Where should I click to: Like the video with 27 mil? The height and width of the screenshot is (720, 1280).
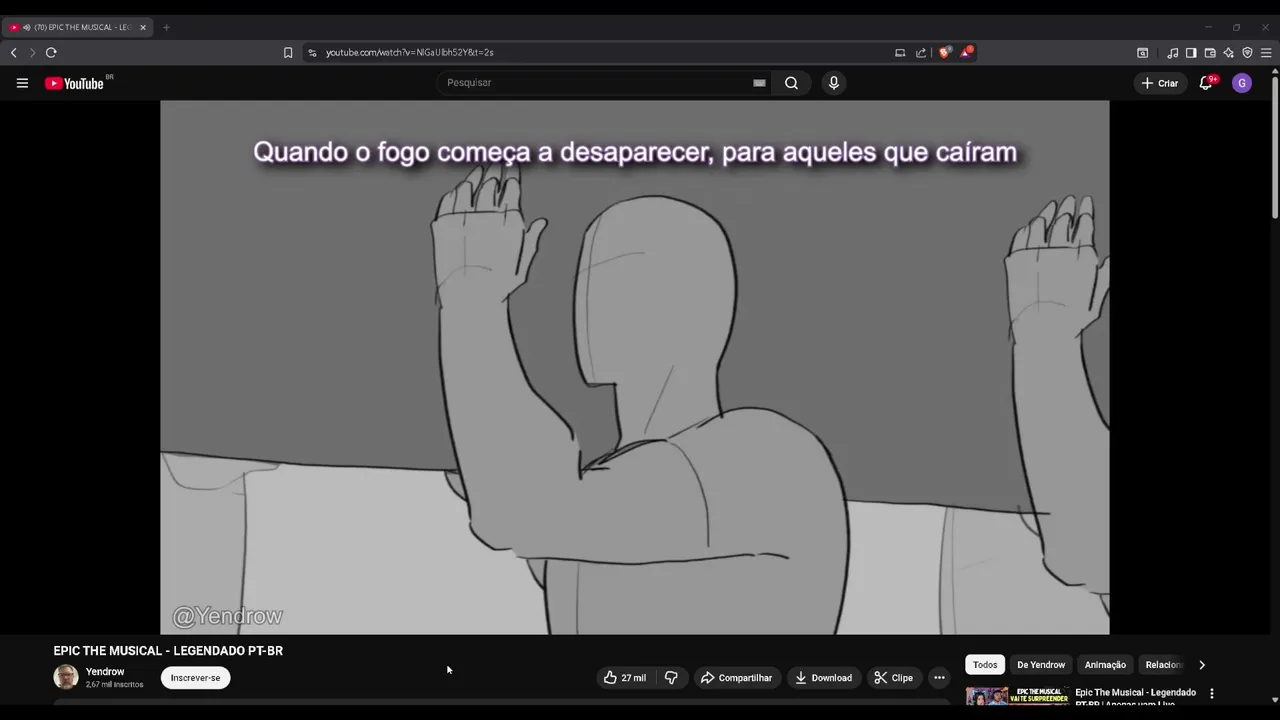tap(625, 678)
